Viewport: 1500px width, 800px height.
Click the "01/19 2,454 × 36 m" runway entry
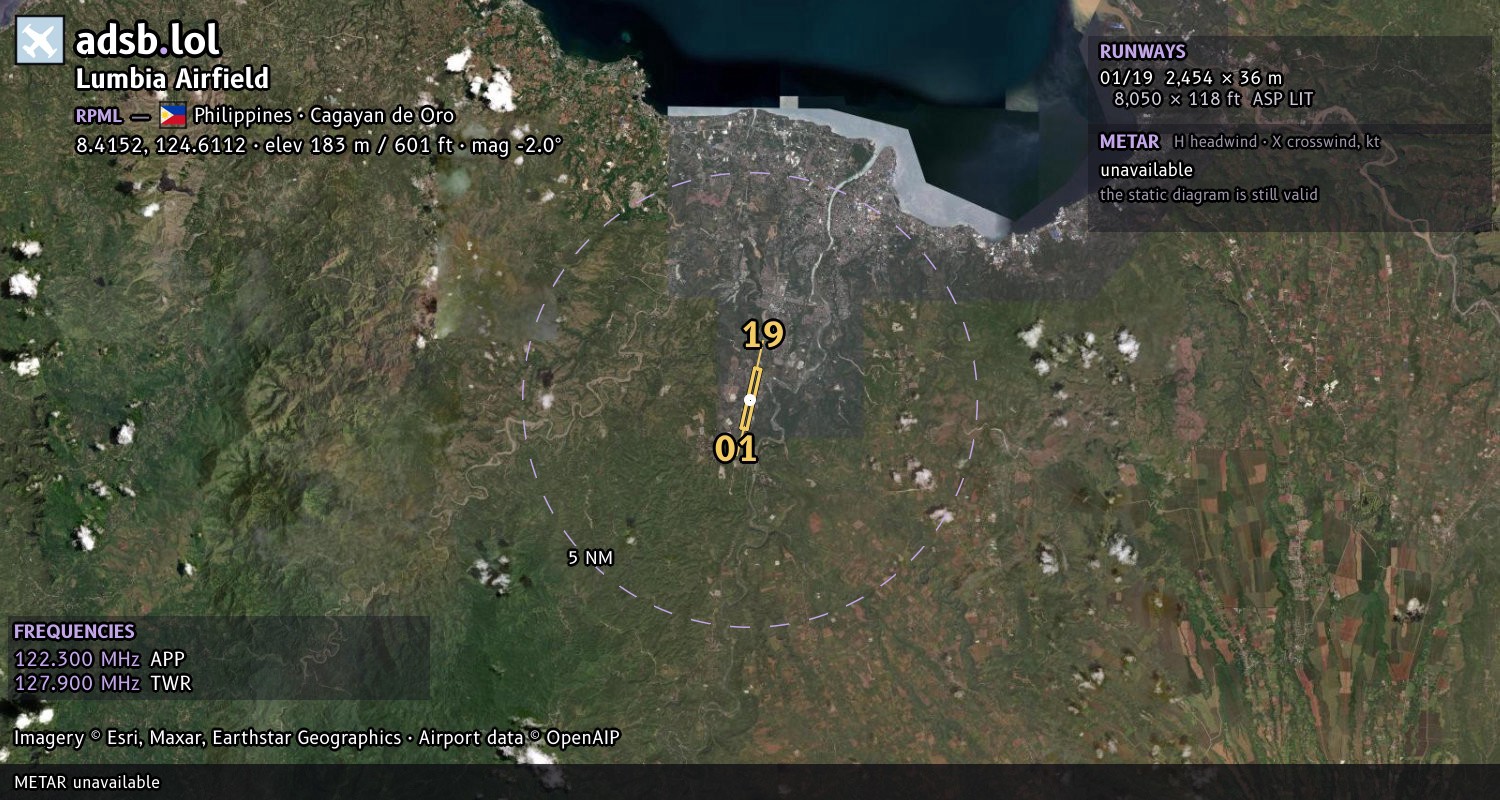(x=1191, y=77)
